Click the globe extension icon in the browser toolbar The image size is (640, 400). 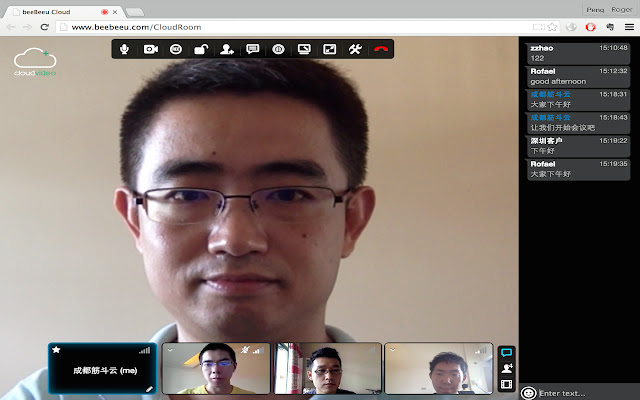[x=571, y=27]
